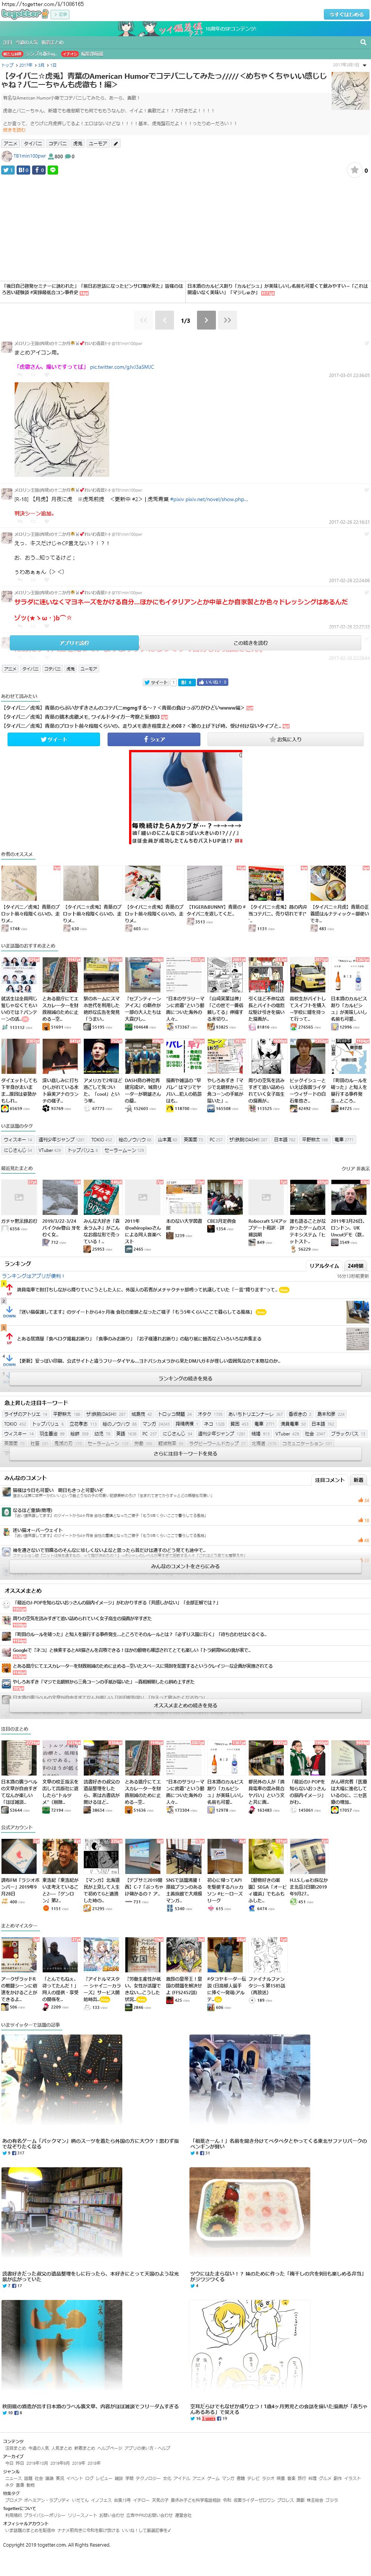The width and height of the screenshot is (371, 2576).
Task: Click the blue 'うすぐはじめる' header button
Action: coord(346,14)
